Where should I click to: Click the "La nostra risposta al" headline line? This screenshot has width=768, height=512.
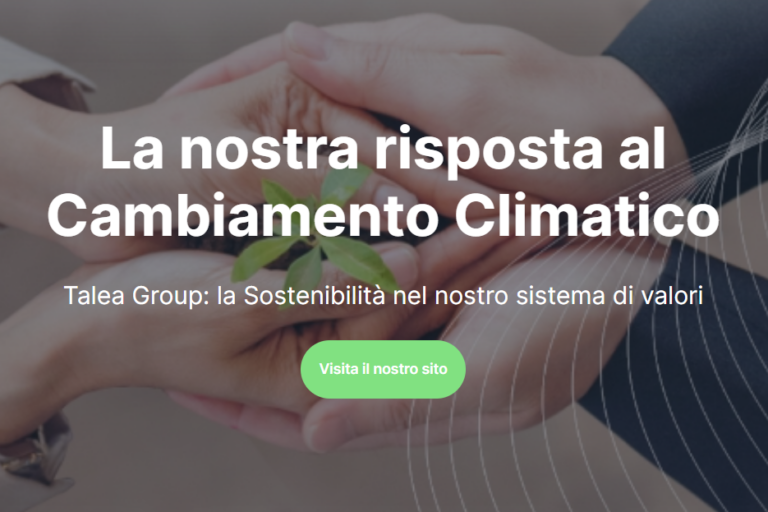(x=383, y=147)
